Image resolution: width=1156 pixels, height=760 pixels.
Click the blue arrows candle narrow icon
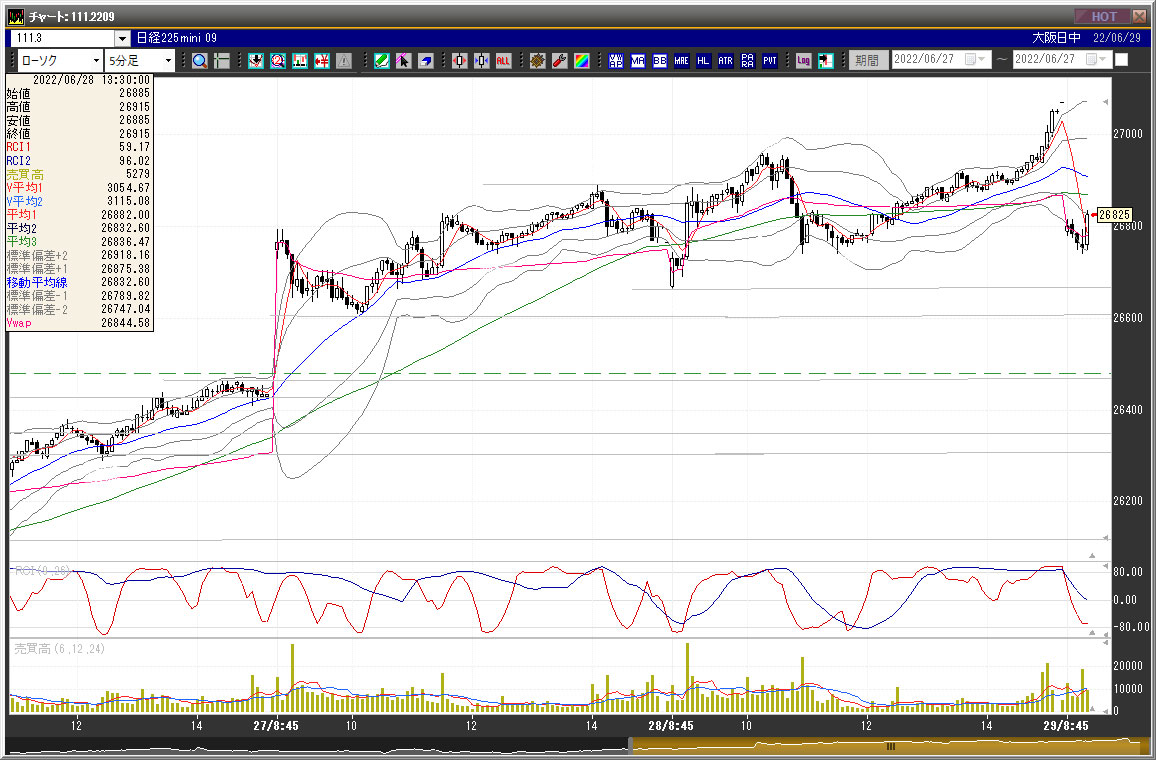[x=481, y=60]
